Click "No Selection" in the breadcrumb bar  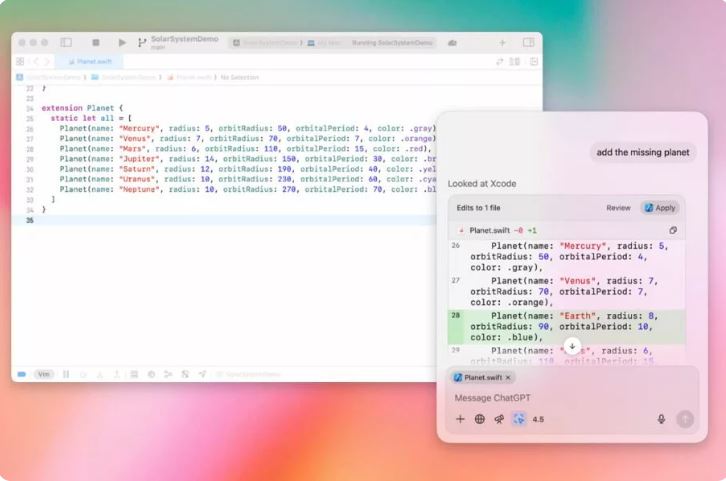click(239, 76)
